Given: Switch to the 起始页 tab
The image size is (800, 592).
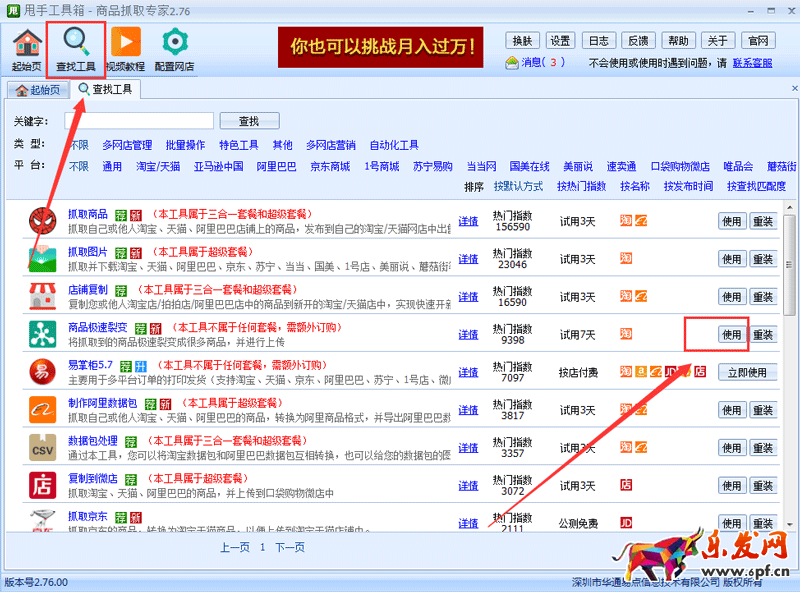Looking at the screenshot, I should [x=37, y=90].
